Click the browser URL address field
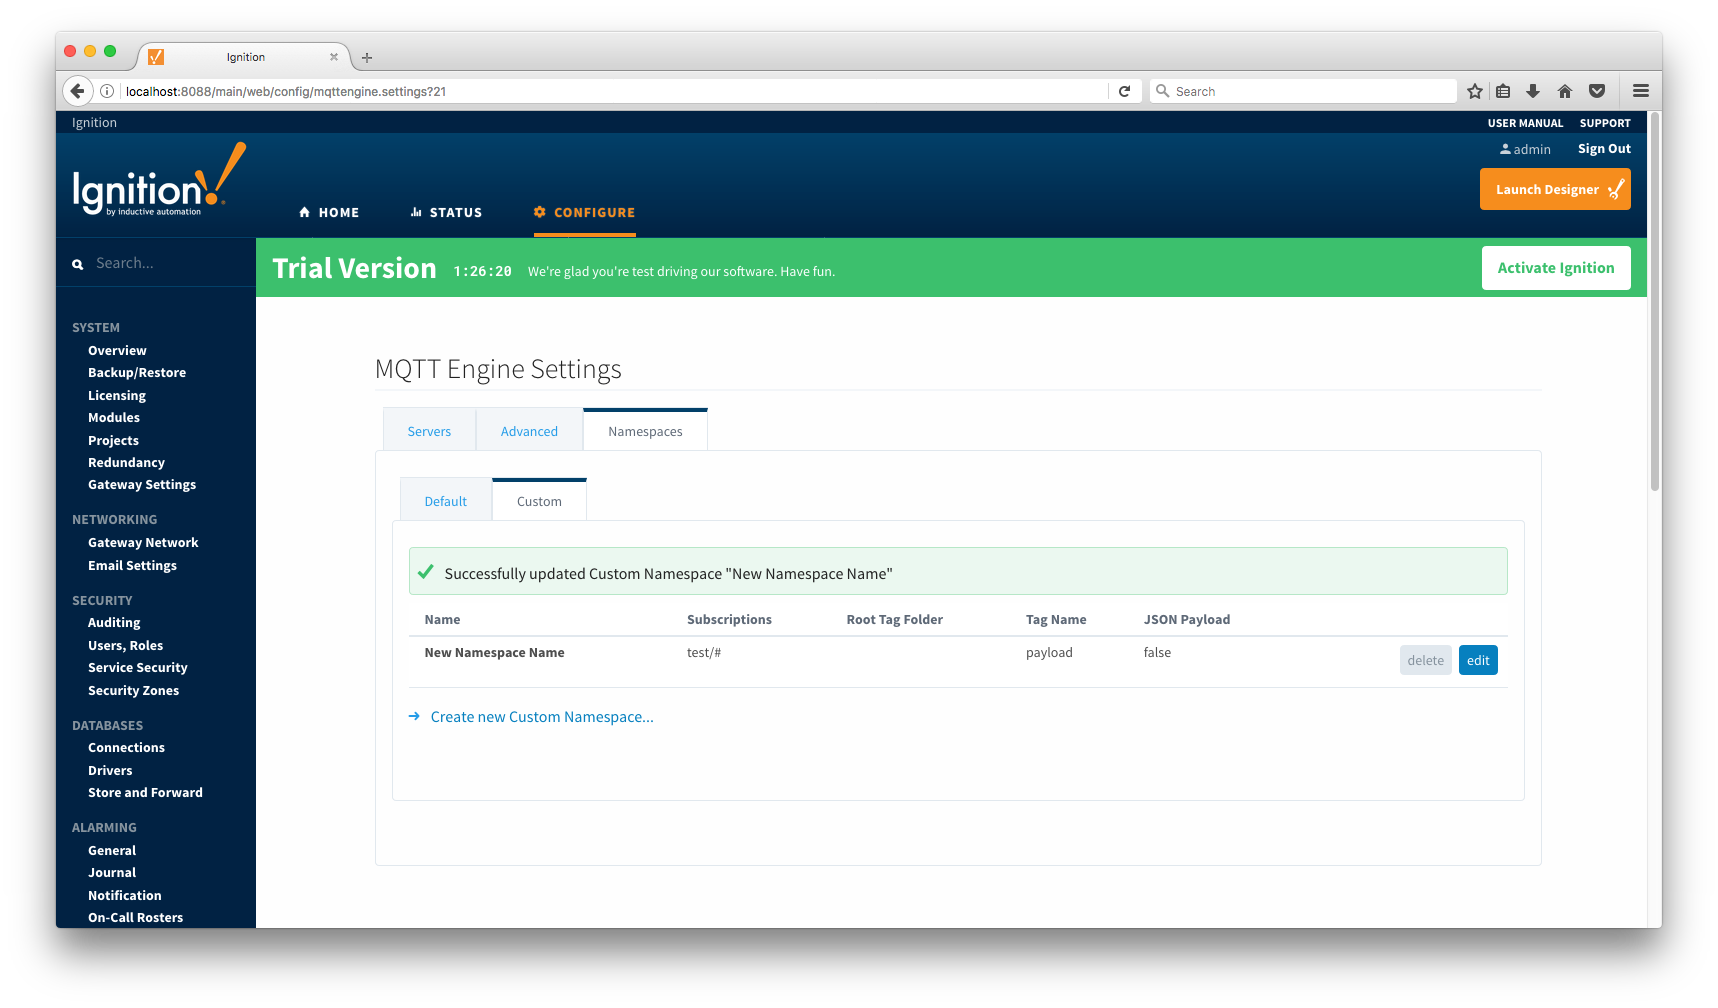This screenshot has width=1718, height=1008. click(614, 91)
